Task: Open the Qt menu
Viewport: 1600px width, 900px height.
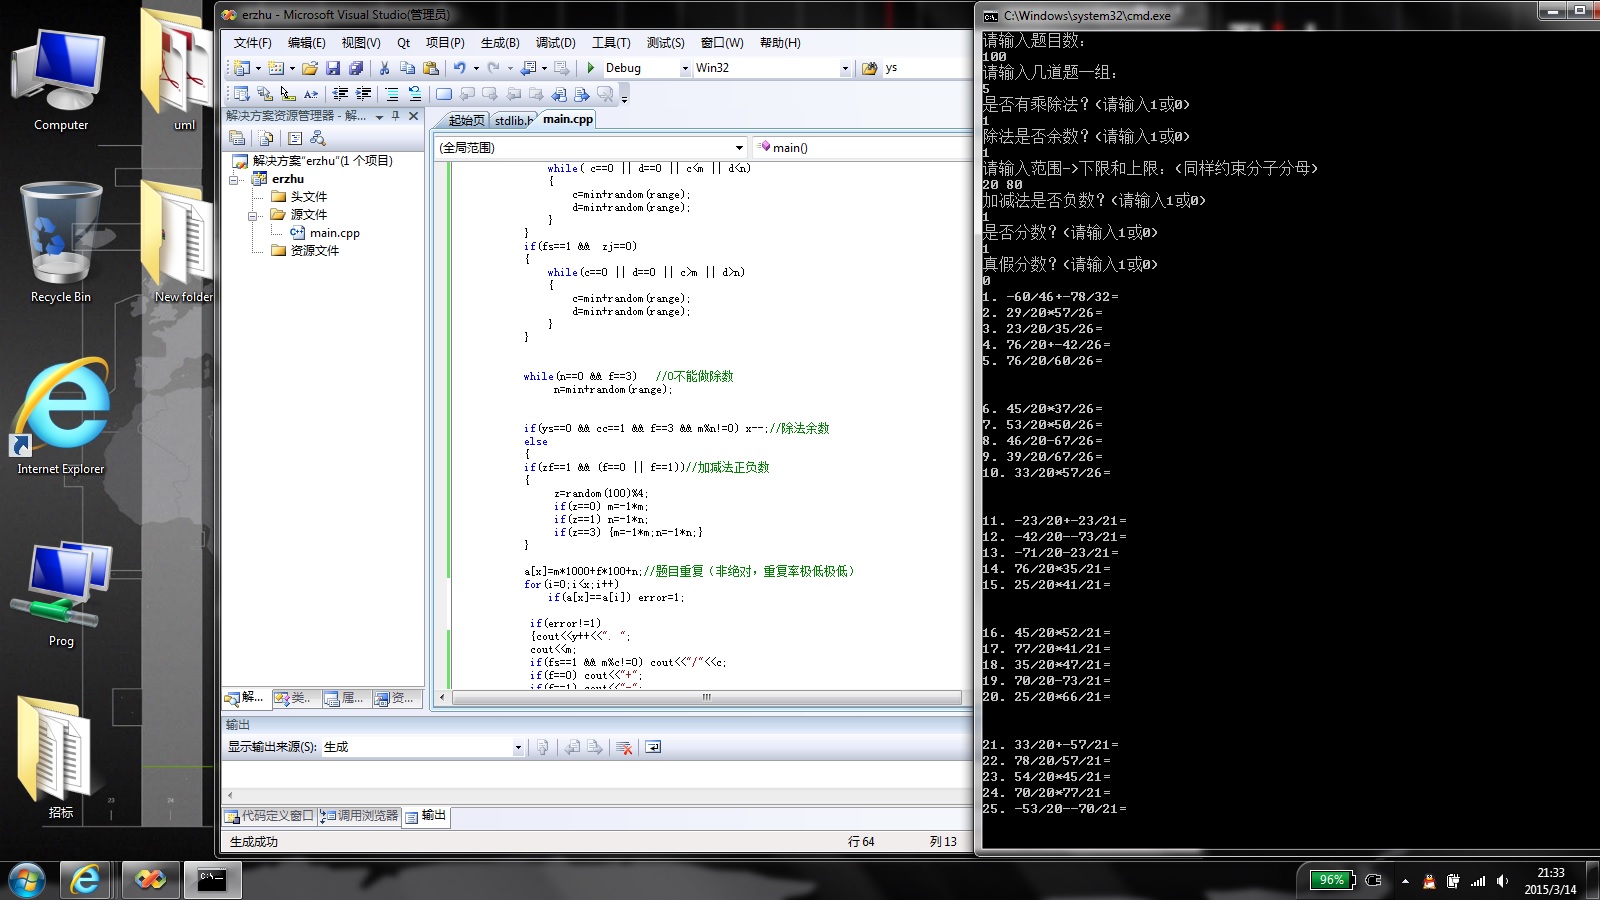Action: [x=403, y=42]
